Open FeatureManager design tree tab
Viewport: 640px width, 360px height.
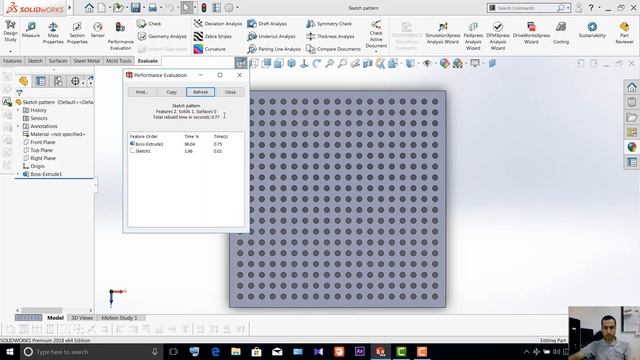[23, 81]
